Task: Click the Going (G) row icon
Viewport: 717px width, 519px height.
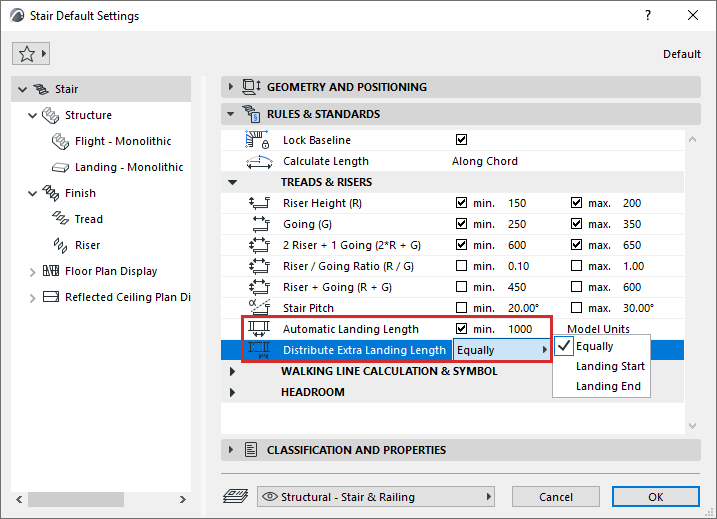Action: tap(259, 224)
